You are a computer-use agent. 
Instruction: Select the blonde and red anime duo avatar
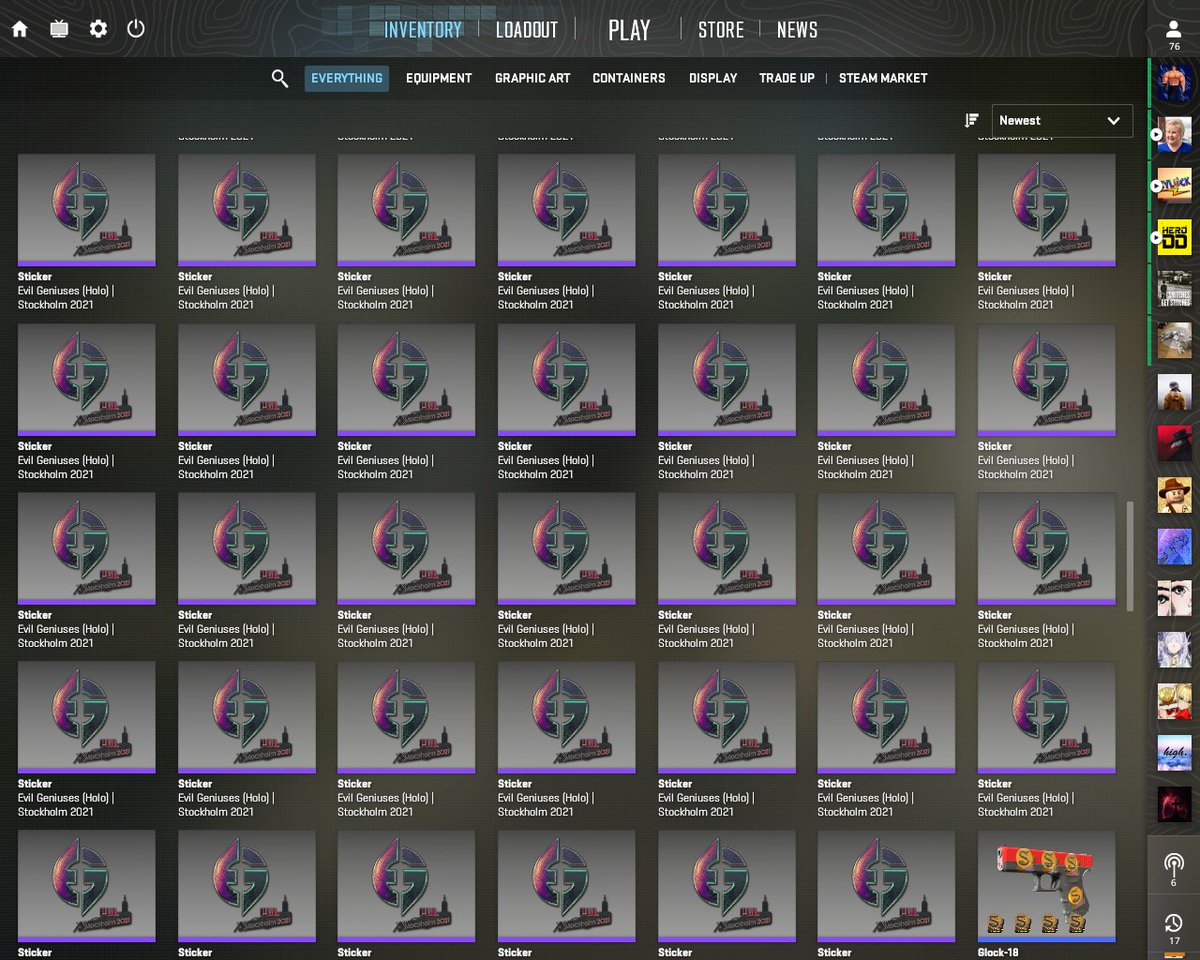(x=1174, y=702)
